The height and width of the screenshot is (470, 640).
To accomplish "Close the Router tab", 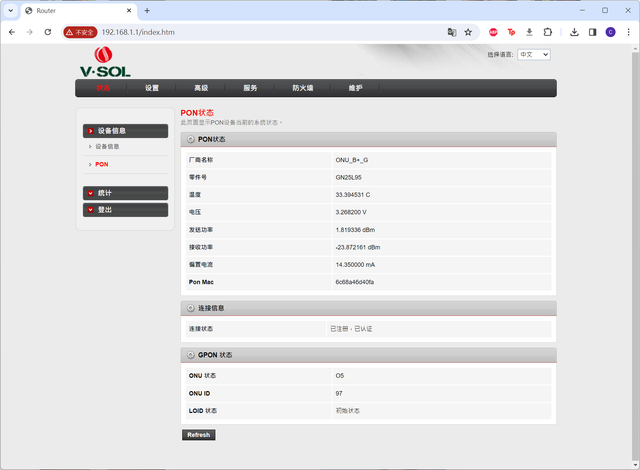I will (129, 11).
